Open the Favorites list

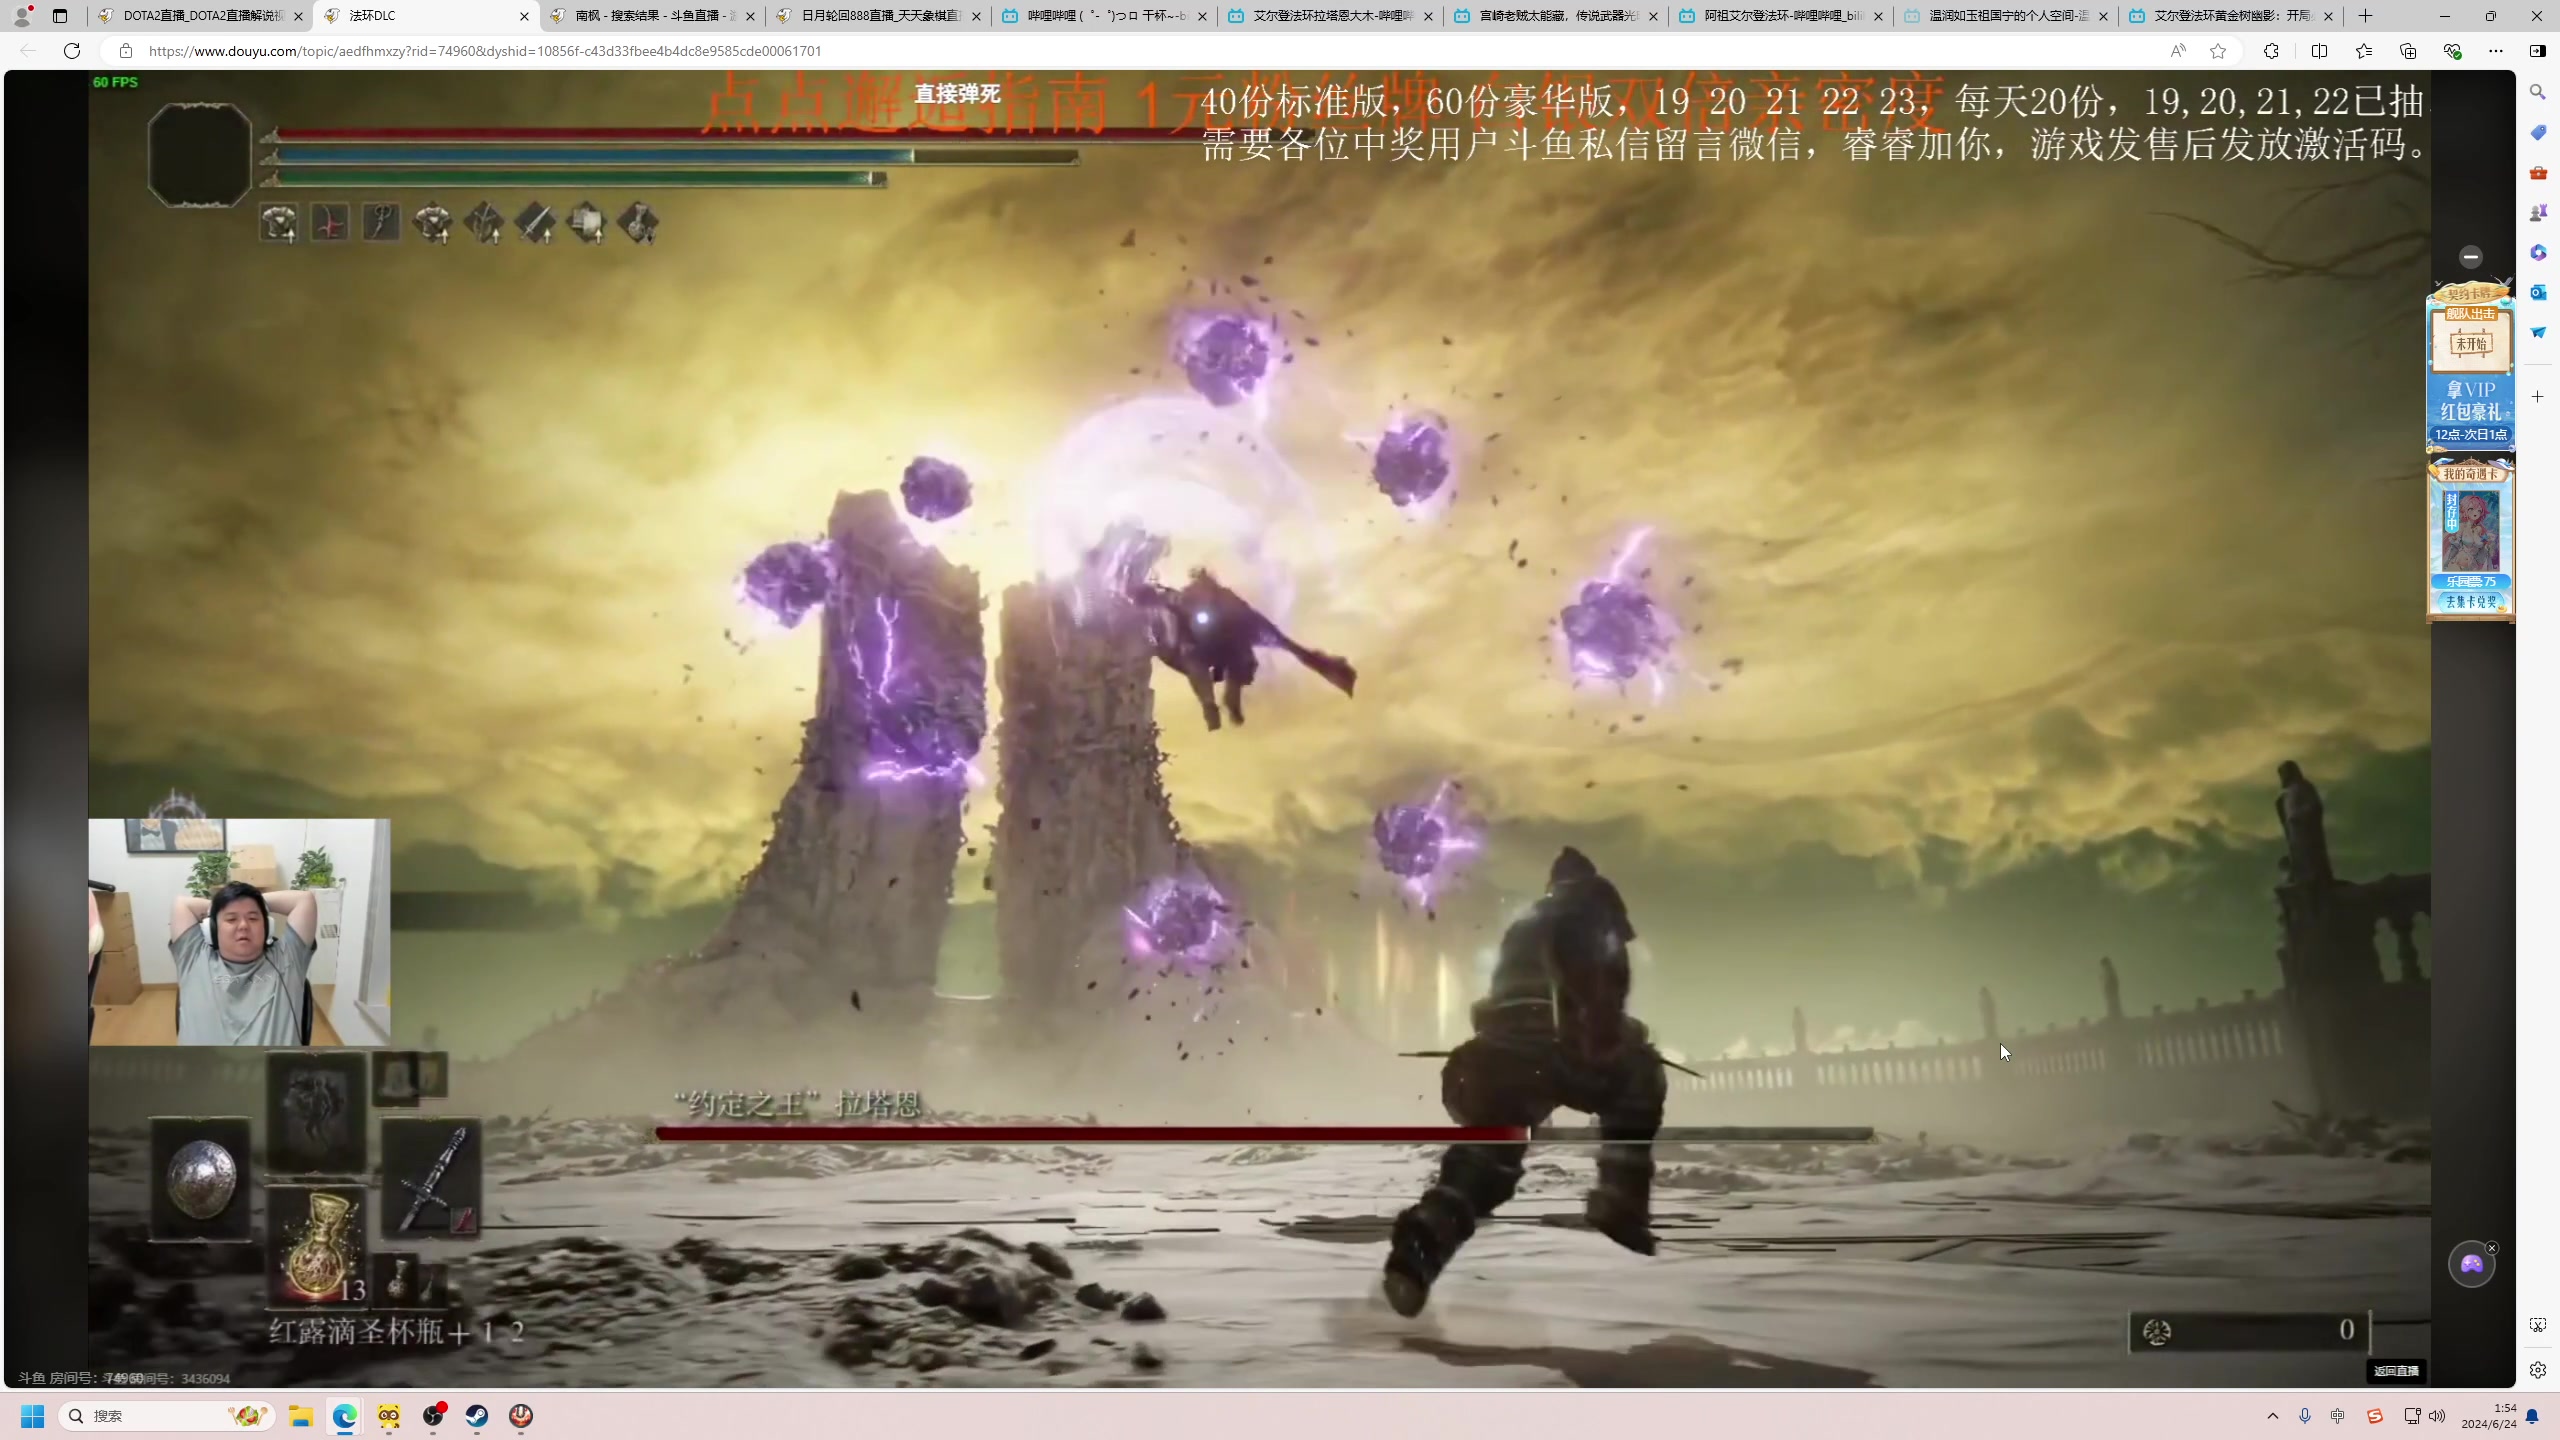pyautogui.click(x=2364, y=51)
